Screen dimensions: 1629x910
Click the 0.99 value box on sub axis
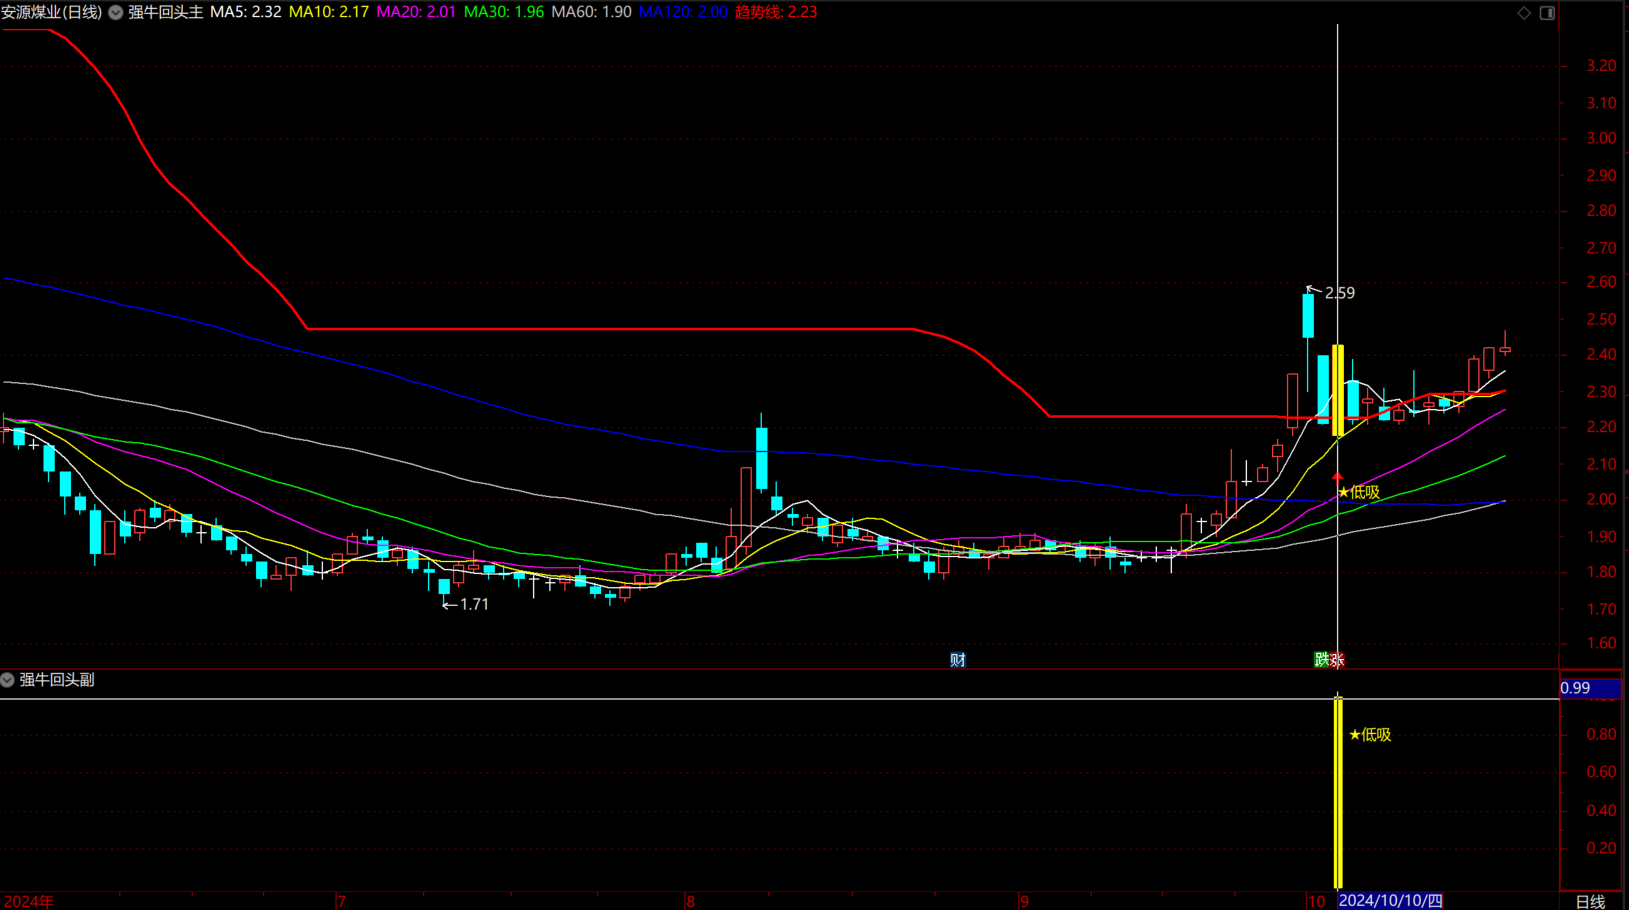[1590, 688]
